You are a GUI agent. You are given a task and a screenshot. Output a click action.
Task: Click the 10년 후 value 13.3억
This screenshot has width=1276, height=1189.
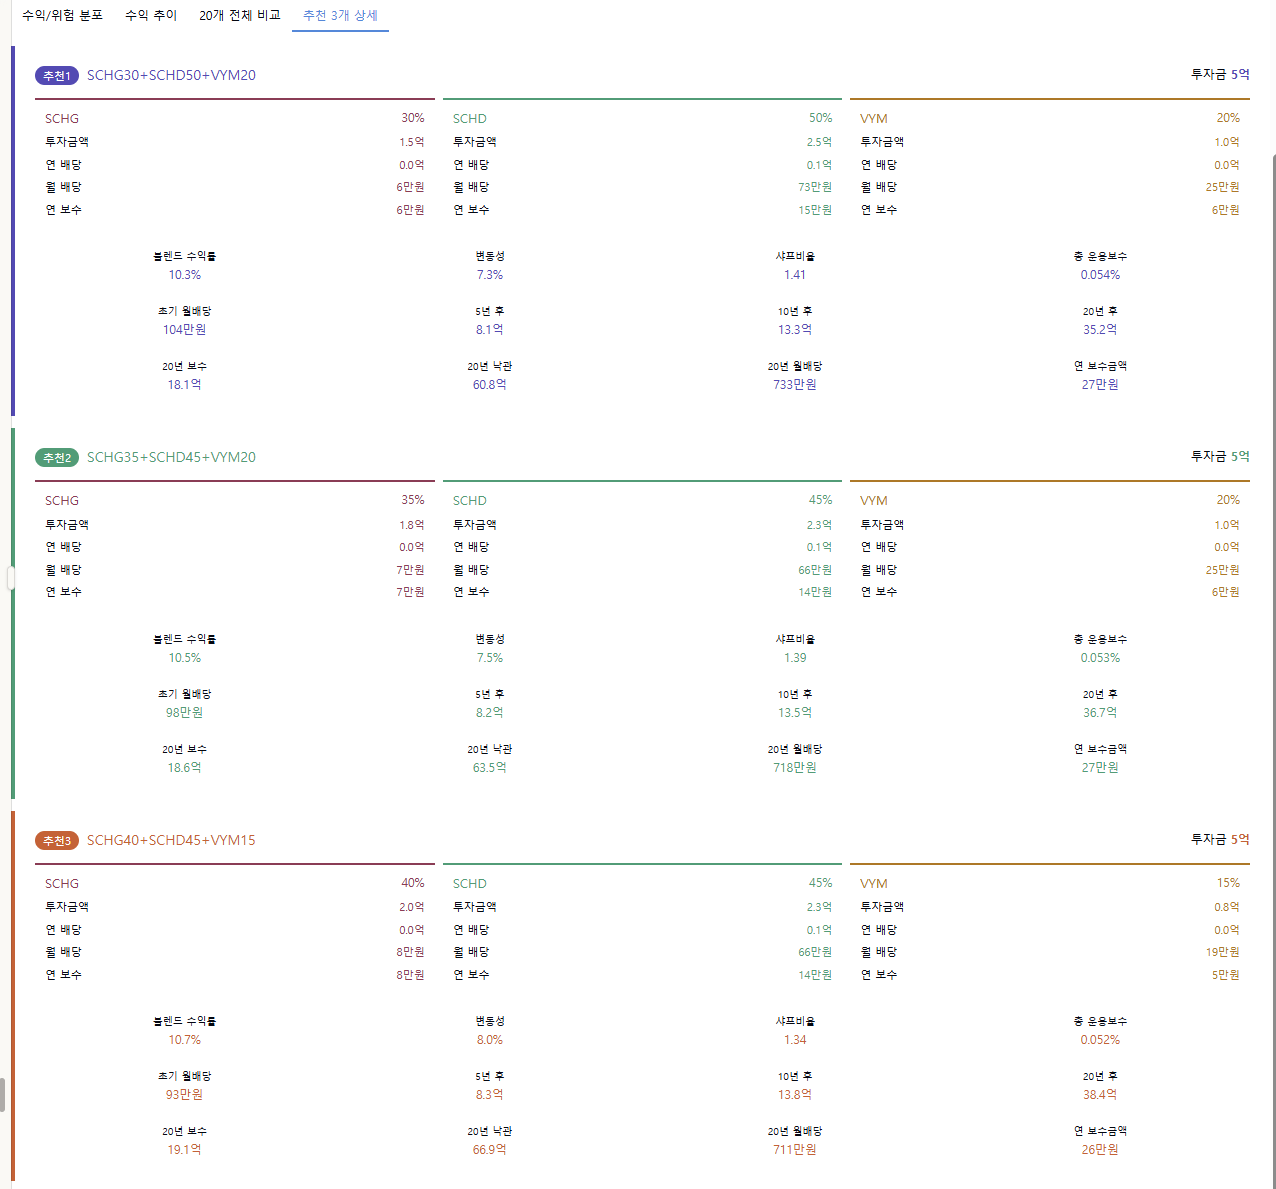(x=795, y=330)
